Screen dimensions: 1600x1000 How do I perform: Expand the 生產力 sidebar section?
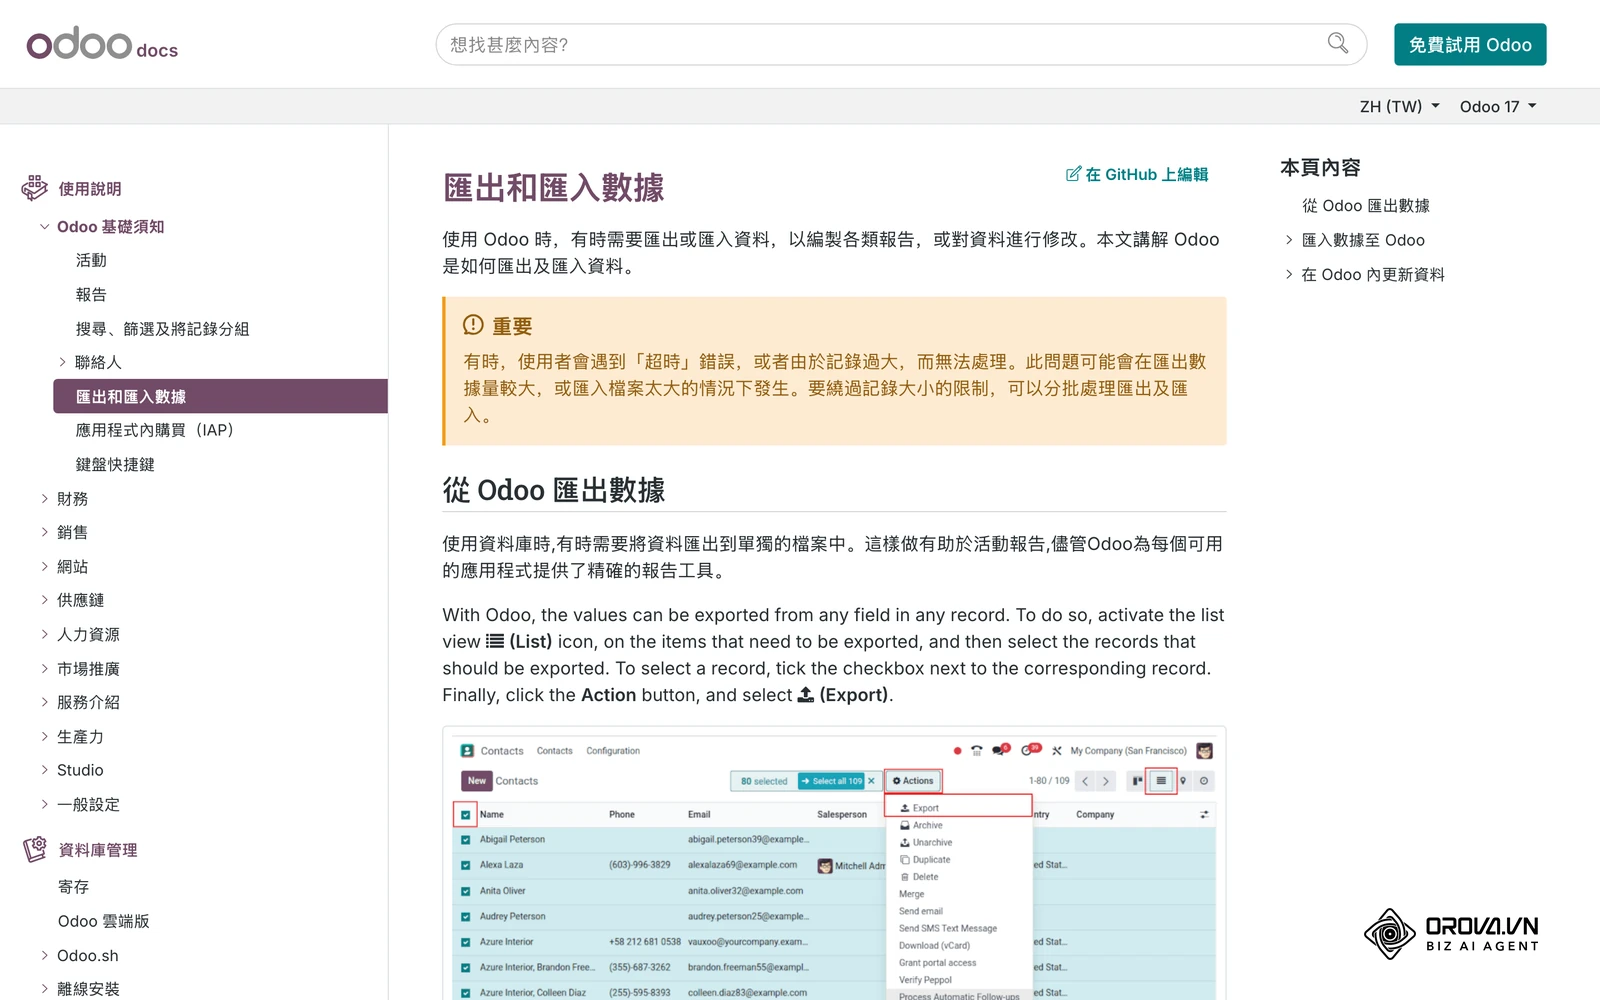click(44, 736)
